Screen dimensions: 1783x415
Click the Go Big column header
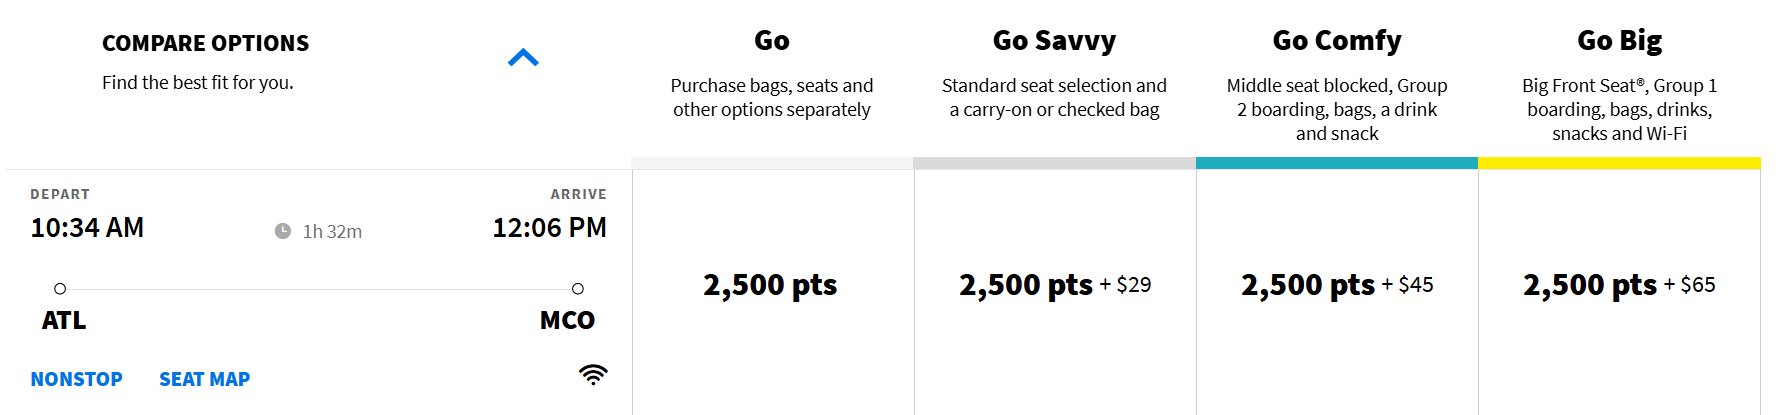coord(1619,41)
